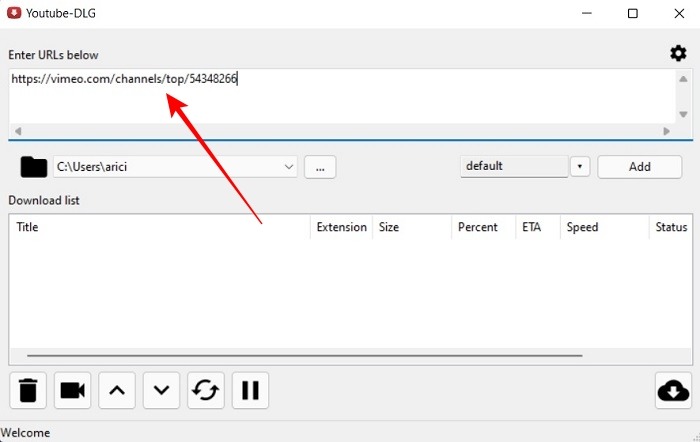700x442 pixels.
Task: Expand the C:\Users\arici path dropdown
Action: tap(289, 167)
